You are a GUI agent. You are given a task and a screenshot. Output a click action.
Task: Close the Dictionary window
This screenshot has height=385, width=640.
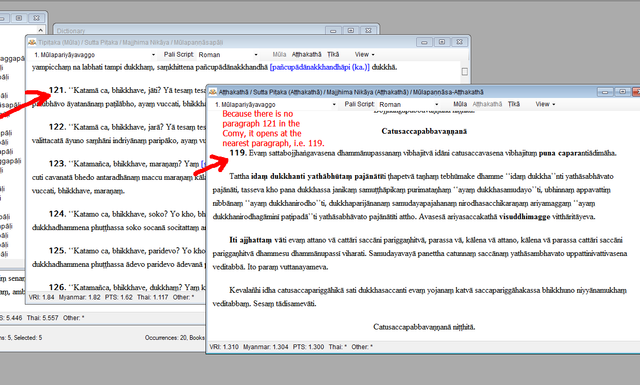[x=368, y=31]
